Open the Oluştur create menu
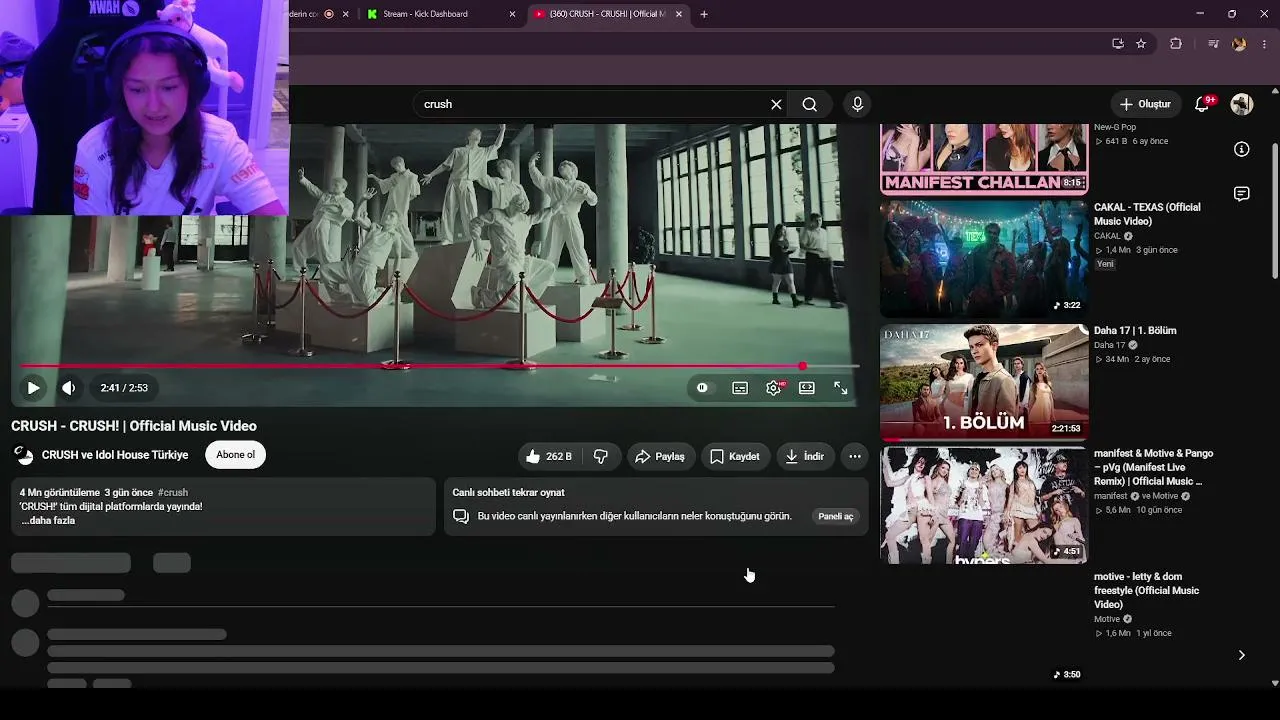Image resolution: width=1280 pixels, height=720 pixels. click(x=1145, y=104)
